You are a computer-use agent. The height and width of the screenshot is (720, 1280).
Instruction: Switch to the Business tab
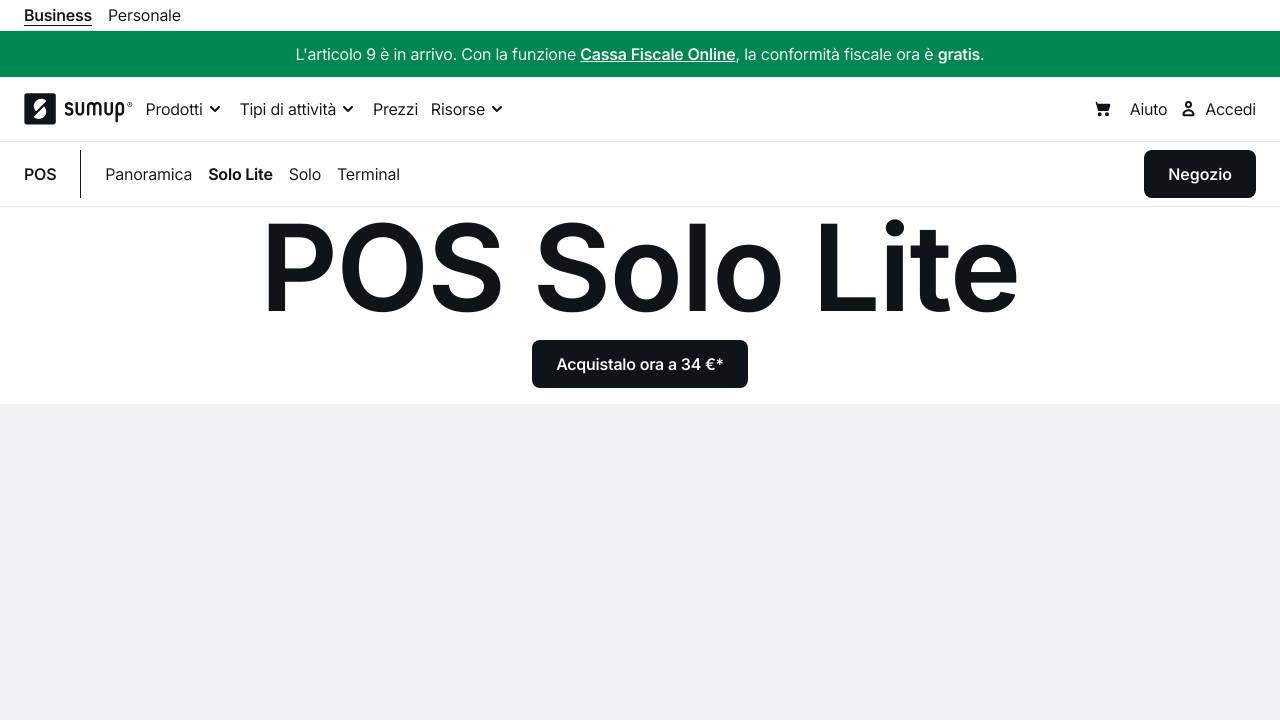57,15
